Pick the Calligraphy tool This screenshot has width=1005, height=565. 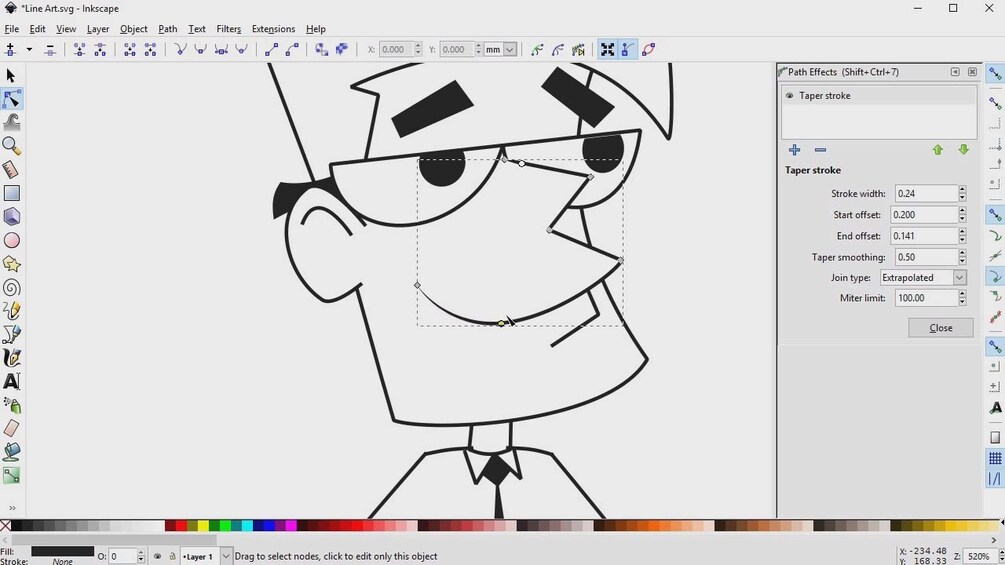12,357
